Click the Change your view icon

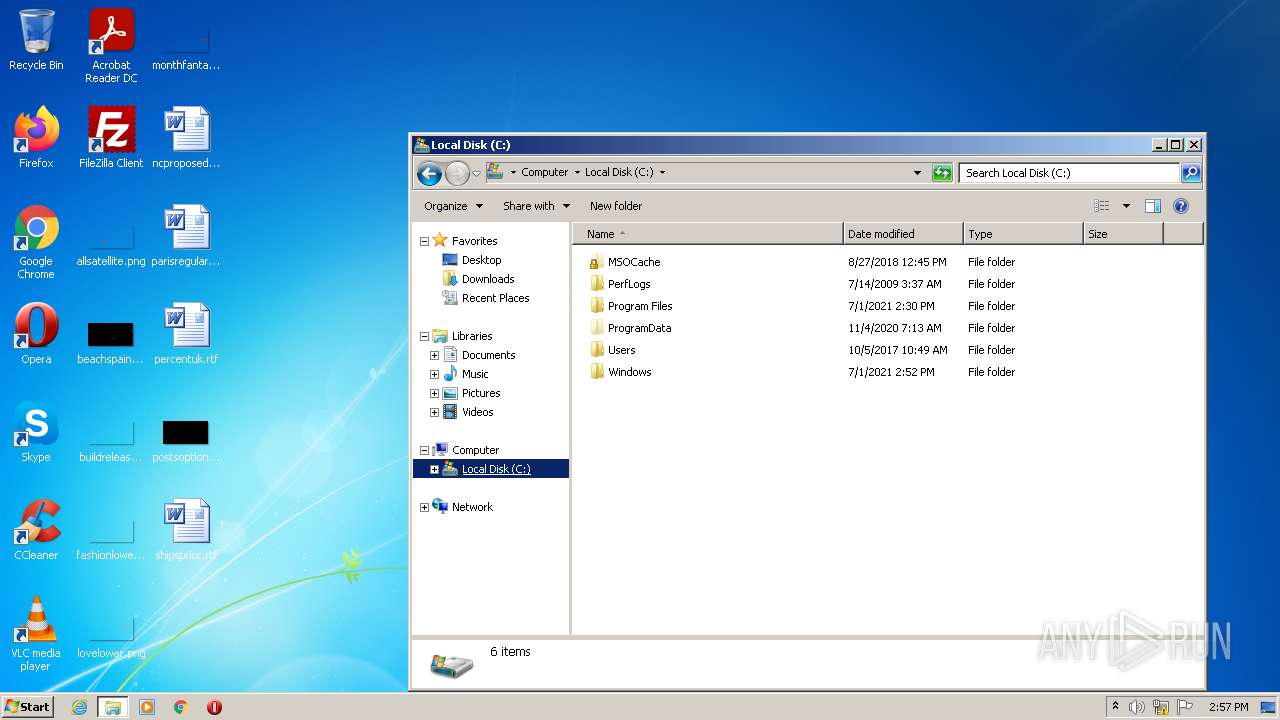pyautogui.click(x=1102, y=206)
